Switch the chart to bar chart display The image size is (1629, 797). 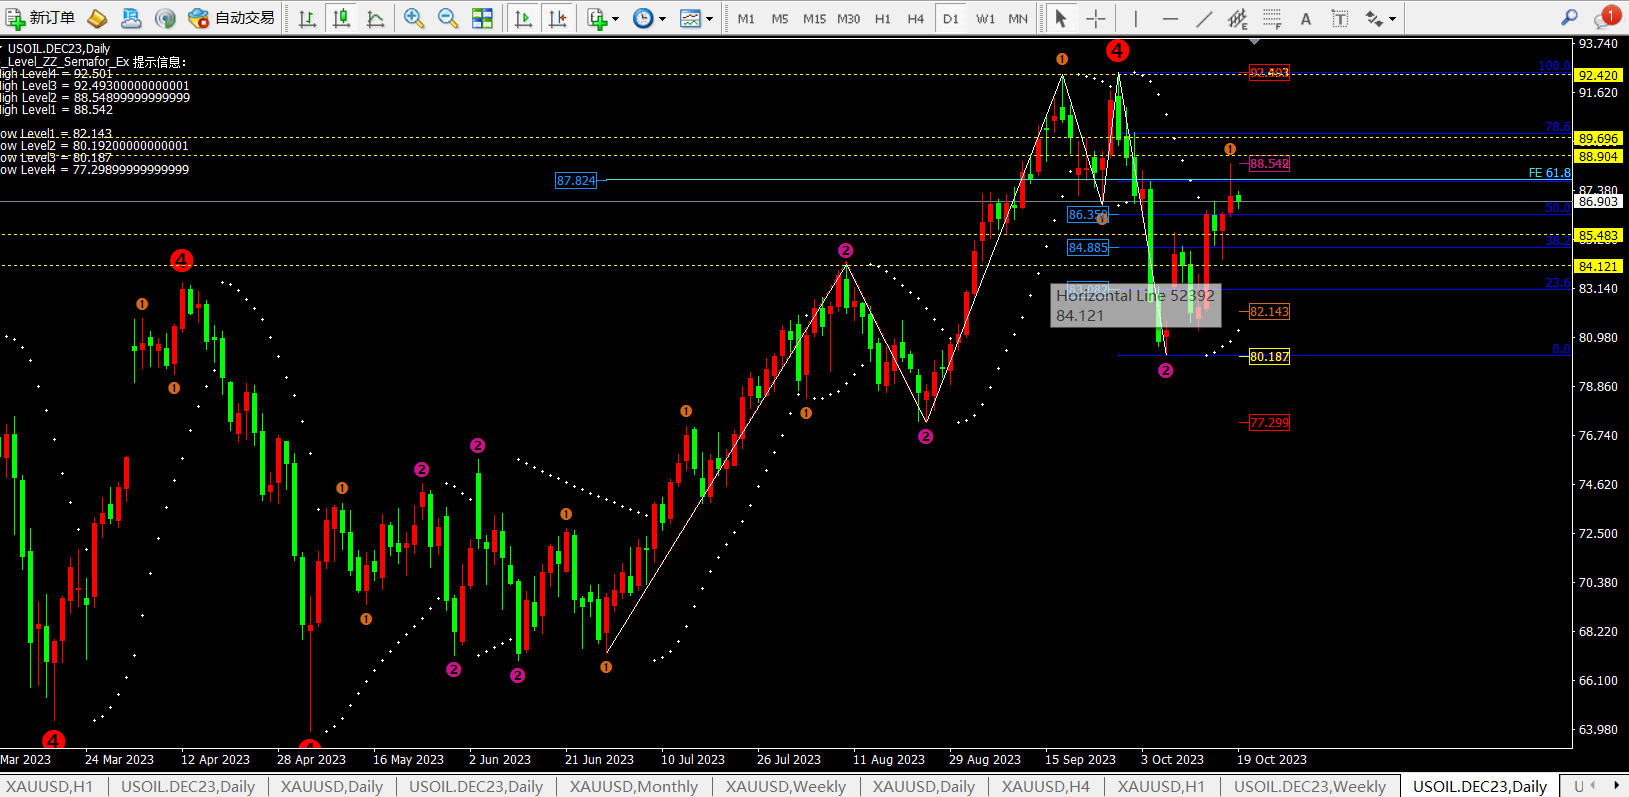pyautogui.click(x=307, y=18)
